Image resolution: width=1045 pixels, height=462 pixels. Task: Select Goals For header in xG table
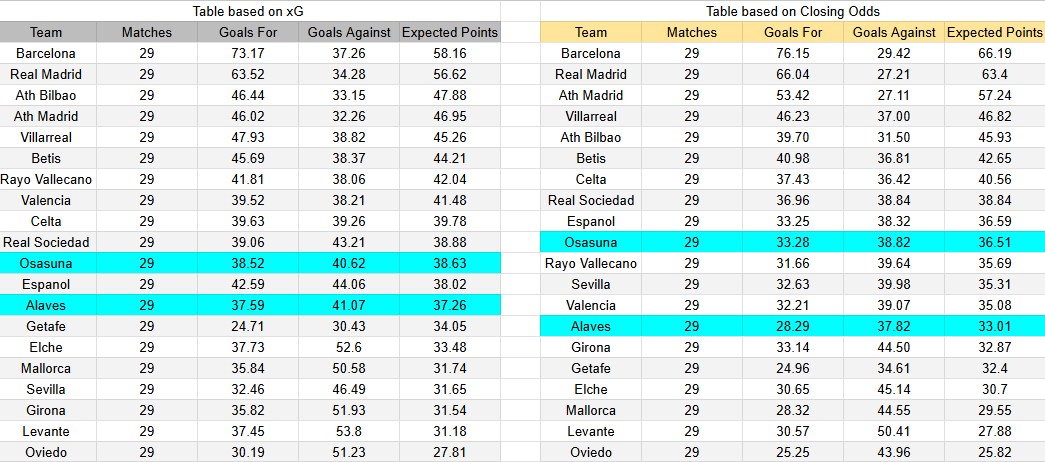(x=248, y=32)
